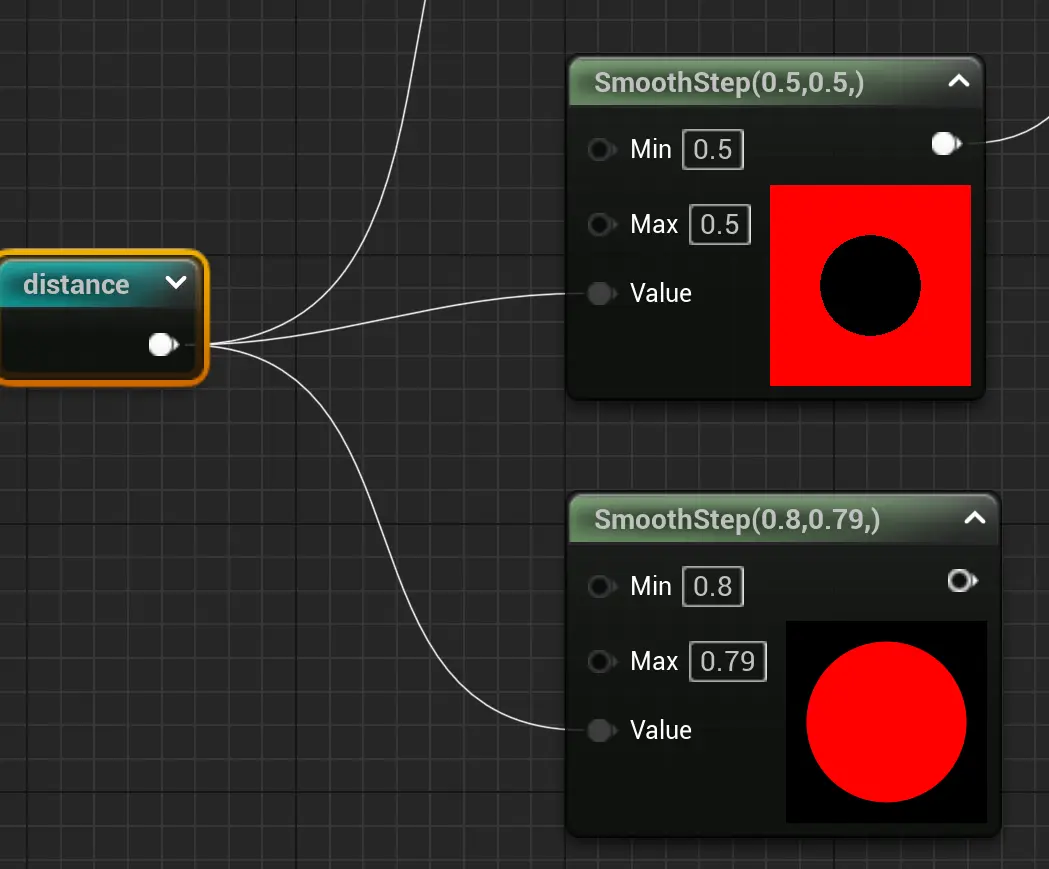Select the SmoothStep(0.8,0.79,) node title bar
The width and height of the screenshot is (1049, 869).
[737, 519]
